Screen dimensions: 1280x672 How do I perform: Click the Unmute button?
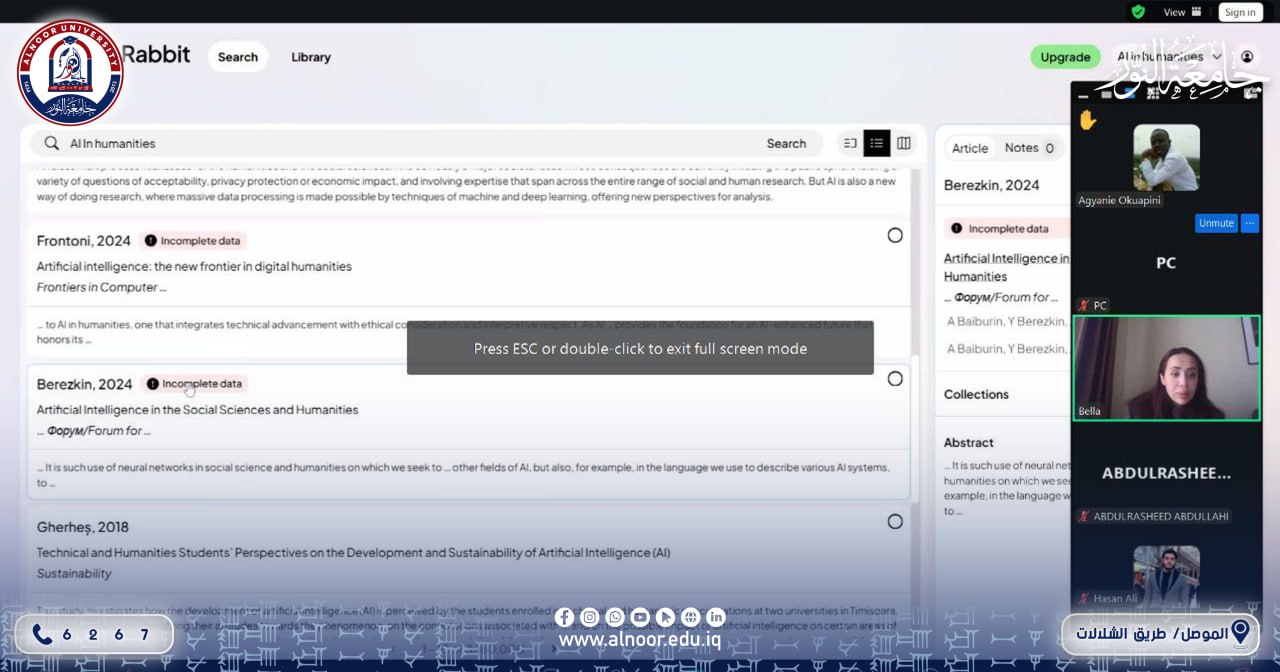1216,223
